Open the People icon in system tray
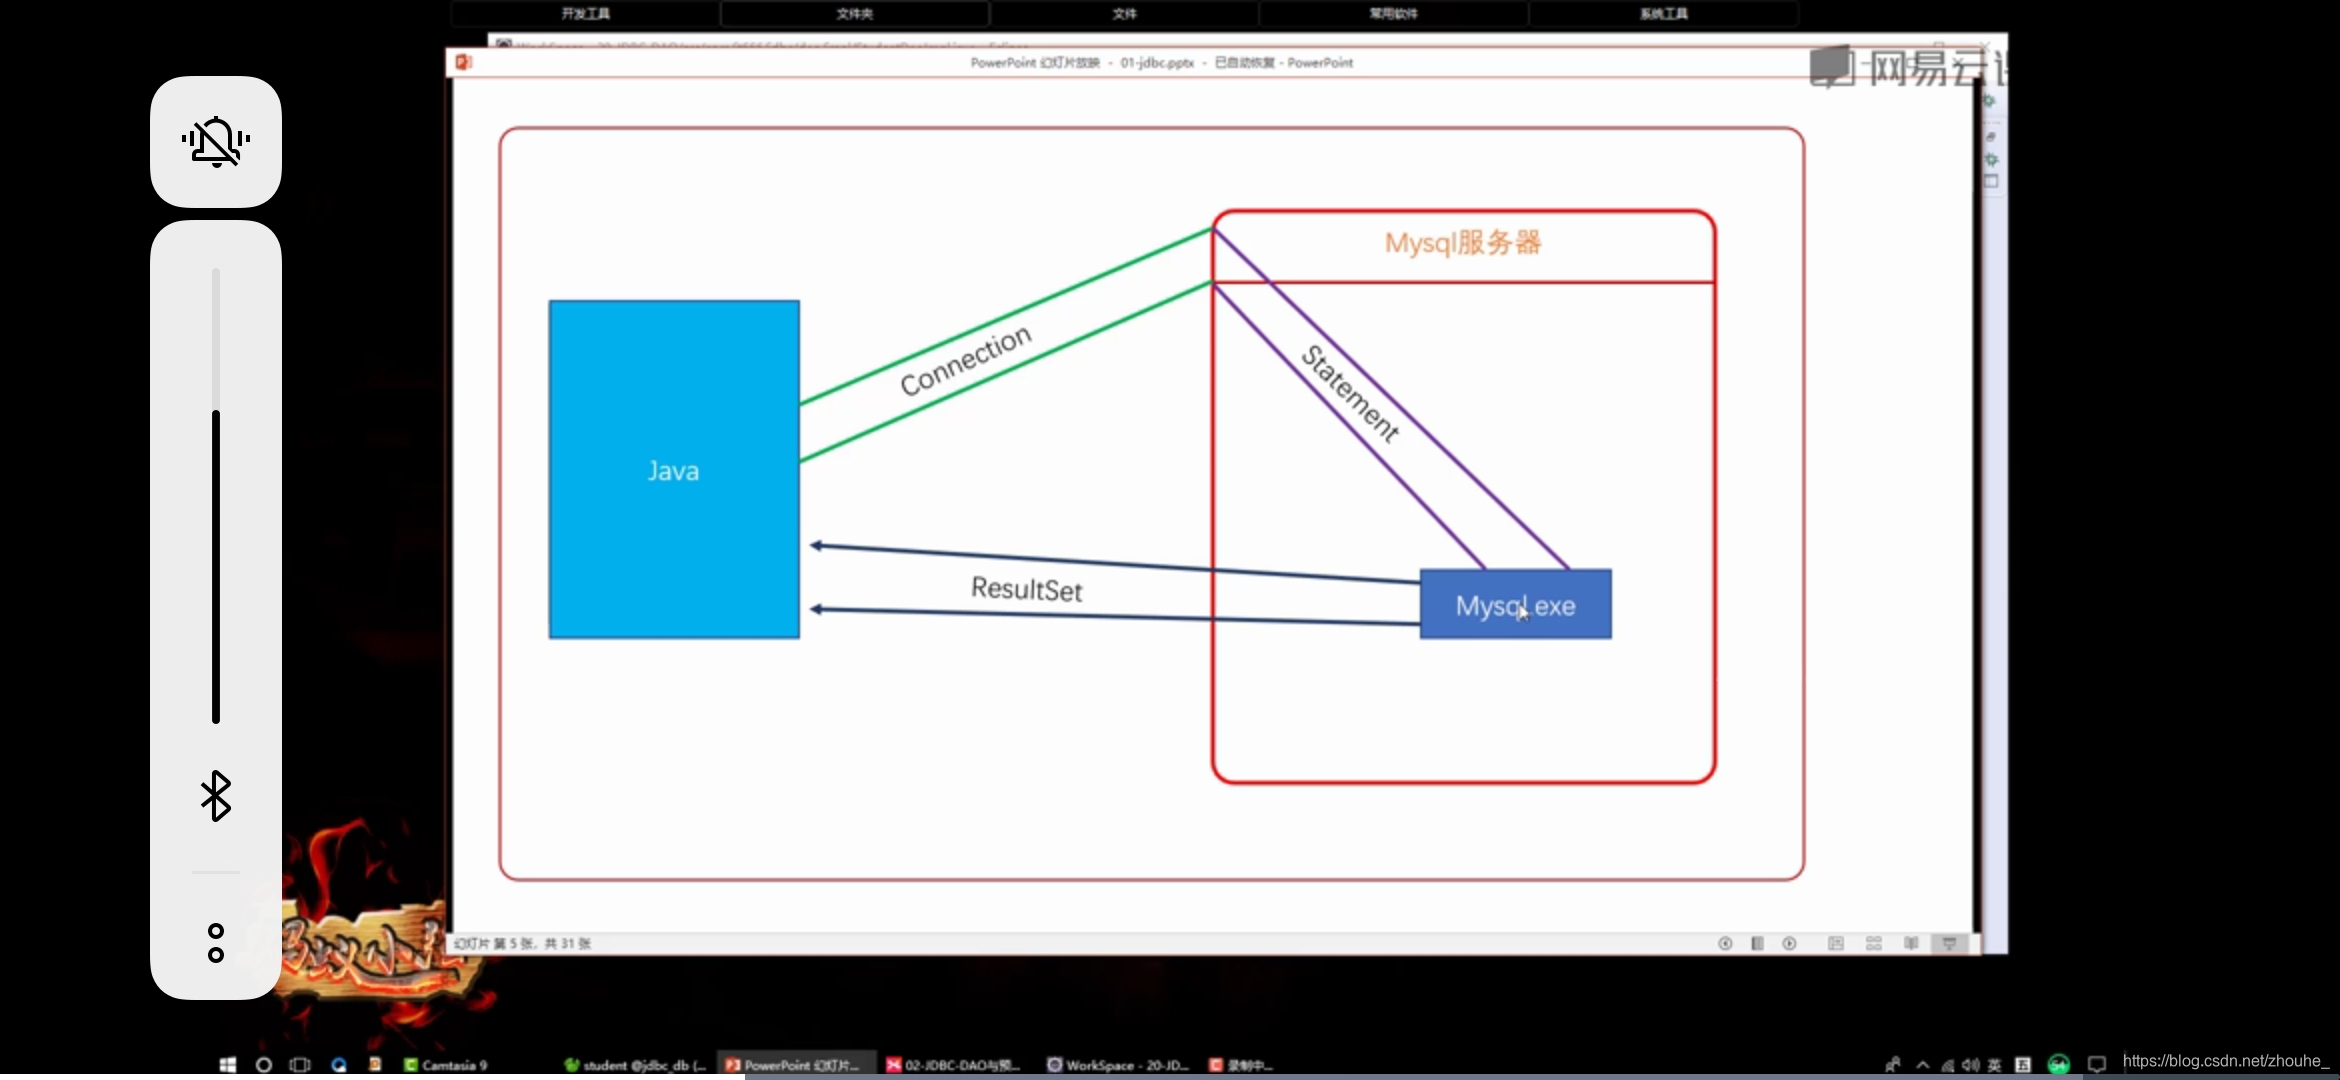 pos(1892,1065)
